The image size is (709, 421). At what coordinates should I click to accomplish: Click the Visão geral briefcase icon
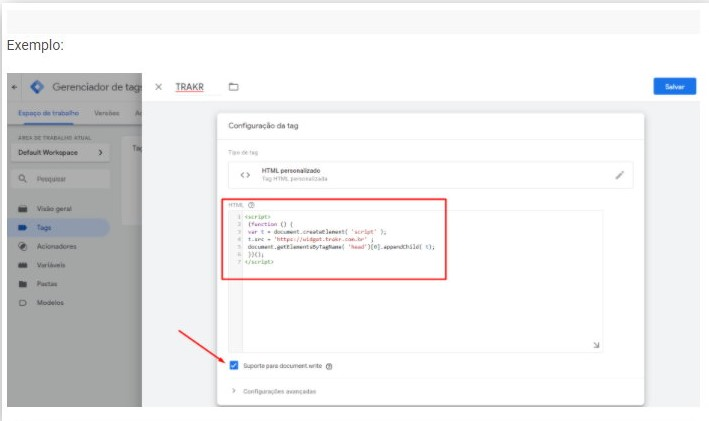click(23, 208)
